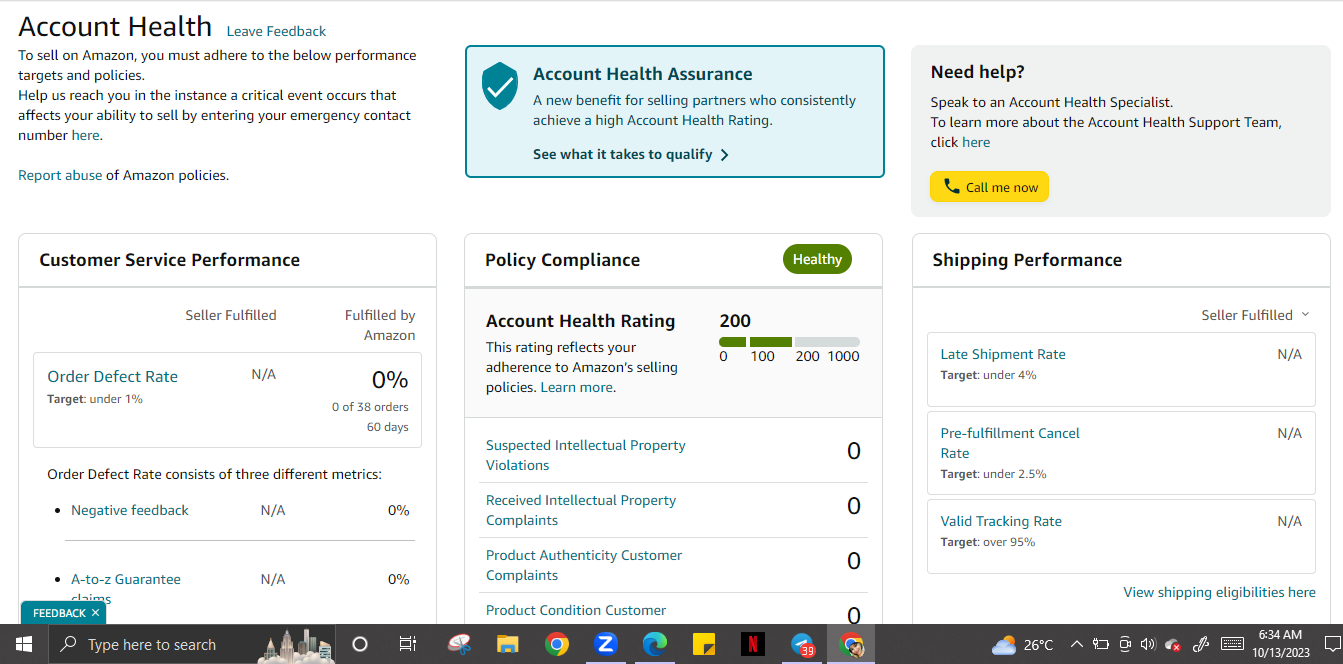Open the Report abuse link
Image resolution: width=1343 pixels, height=664 pixels.
(60, 175)
